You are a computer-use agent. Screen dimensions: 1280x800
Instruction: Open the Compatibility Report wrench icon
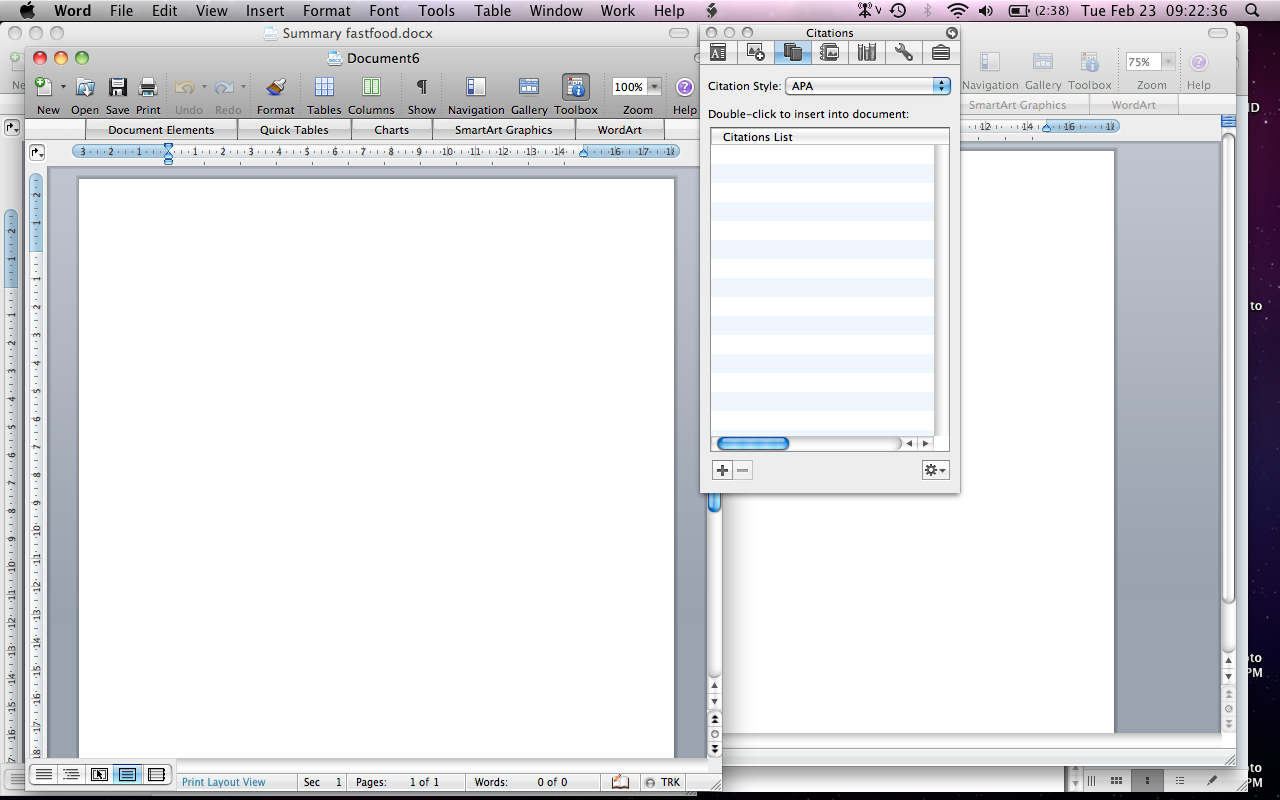[903, 52]
